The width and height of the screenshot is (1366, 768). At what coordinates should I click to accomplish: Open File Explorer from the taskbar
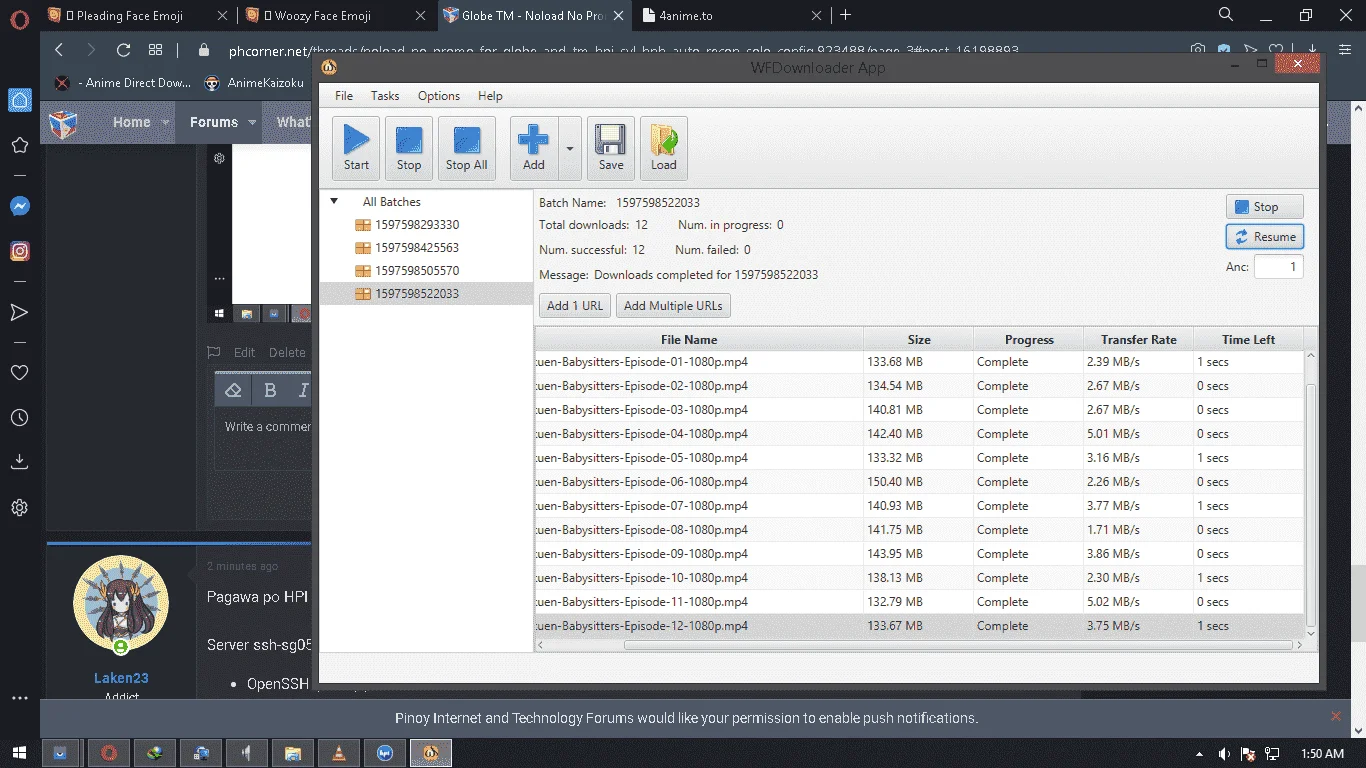pos(293,753)
